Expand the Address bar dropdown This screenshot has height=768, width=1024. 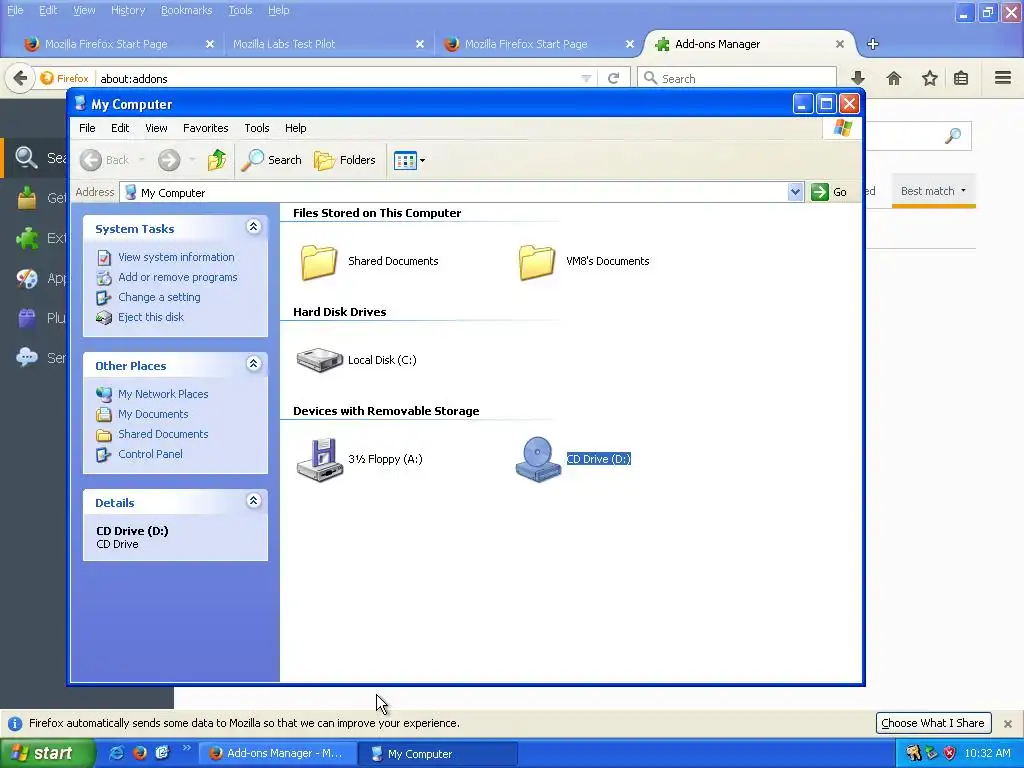click(795, 192)
